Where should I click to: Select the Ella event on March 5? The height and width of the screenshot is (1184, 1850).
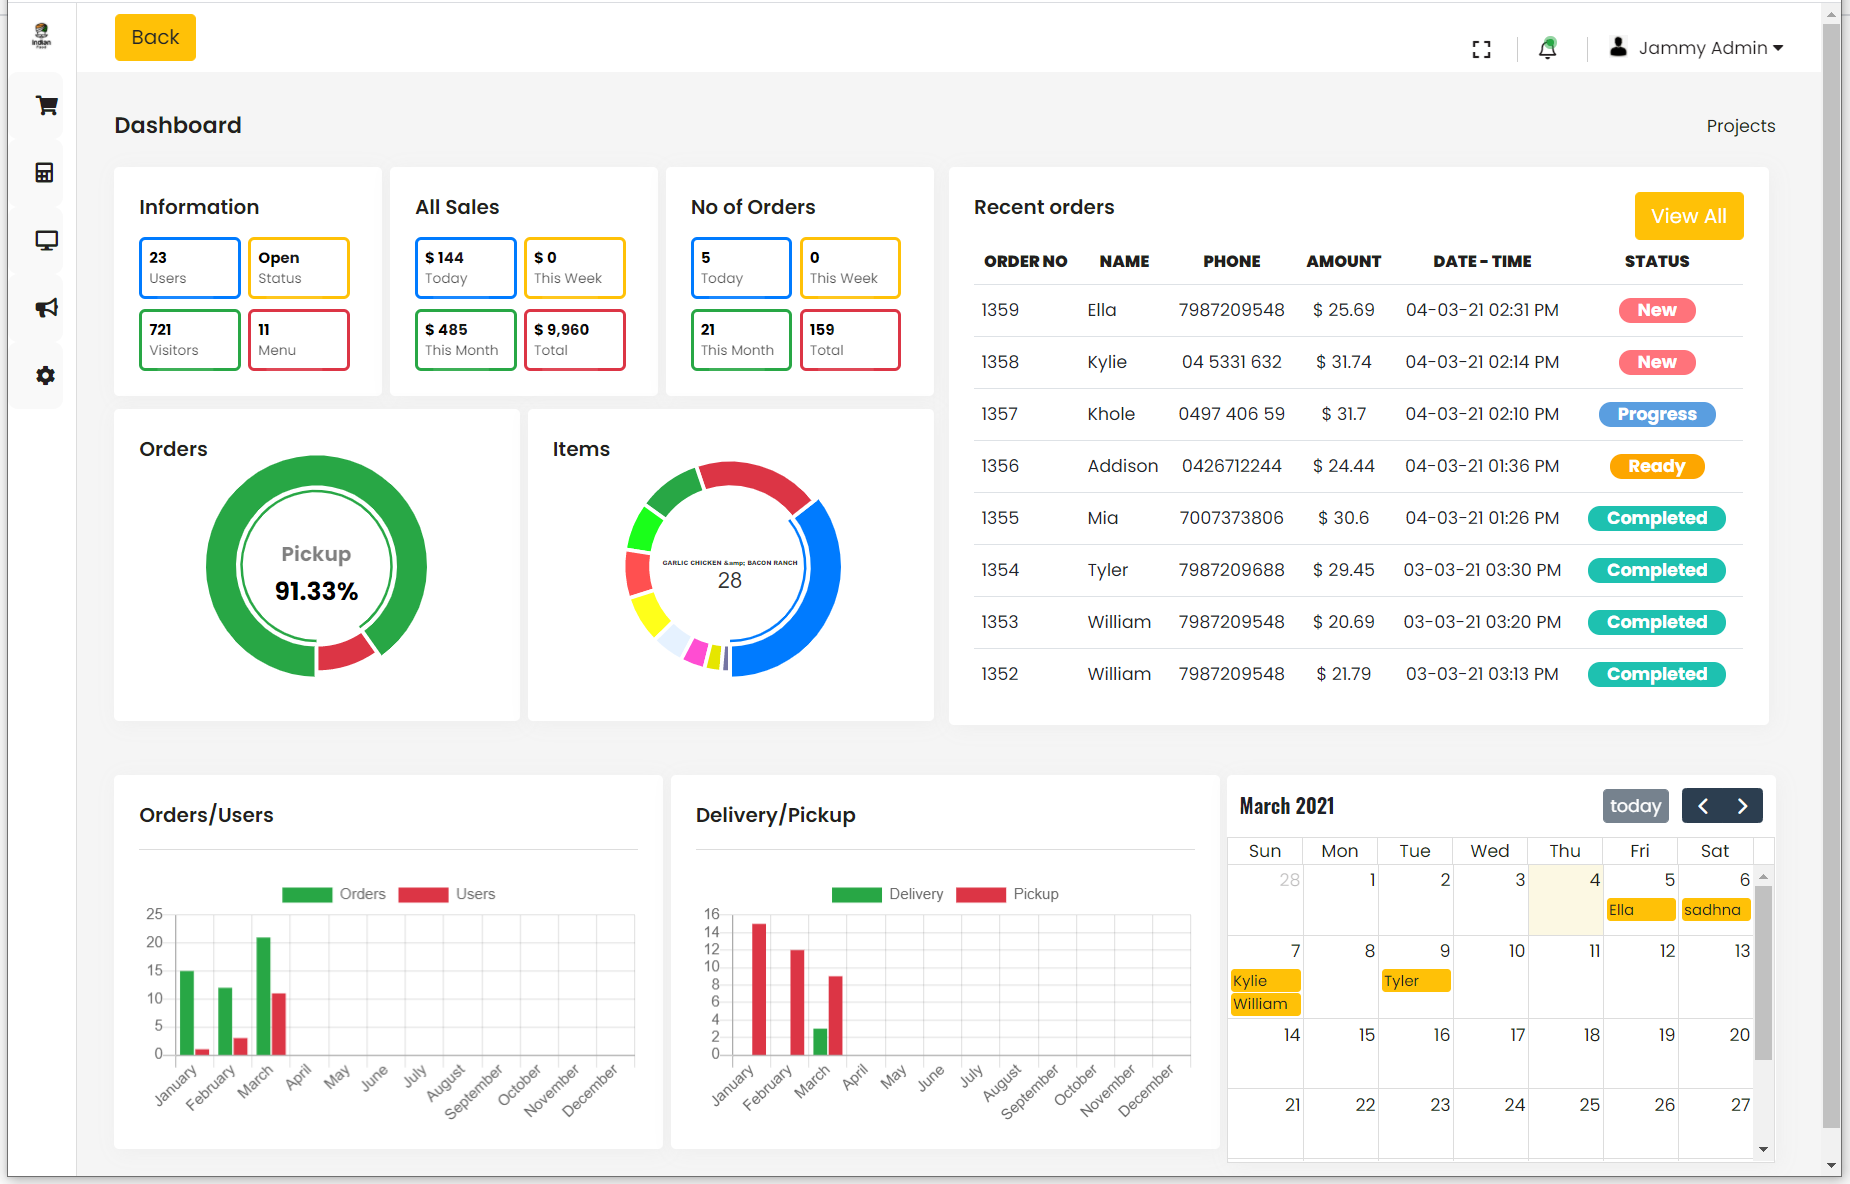pyautogui.click(x=1640, y=910)
